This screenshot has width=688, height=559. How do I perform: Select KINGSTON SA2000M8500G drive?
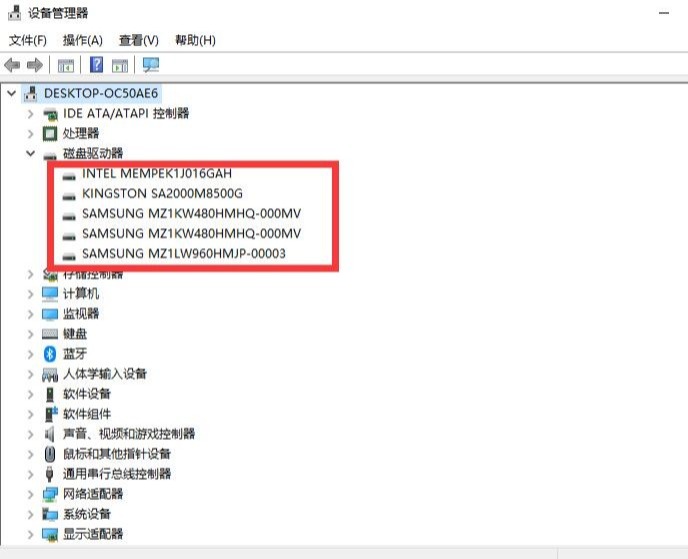(x=162, y=194)
